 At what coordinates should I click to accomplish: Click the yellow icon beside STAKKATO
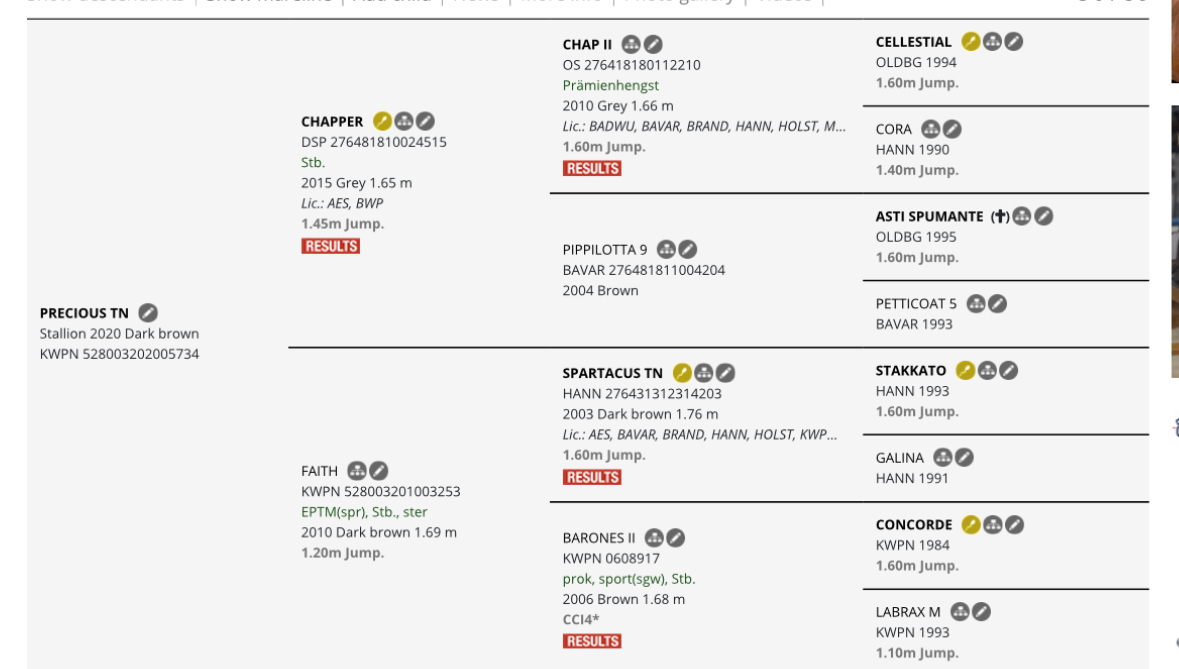point(965,371)
